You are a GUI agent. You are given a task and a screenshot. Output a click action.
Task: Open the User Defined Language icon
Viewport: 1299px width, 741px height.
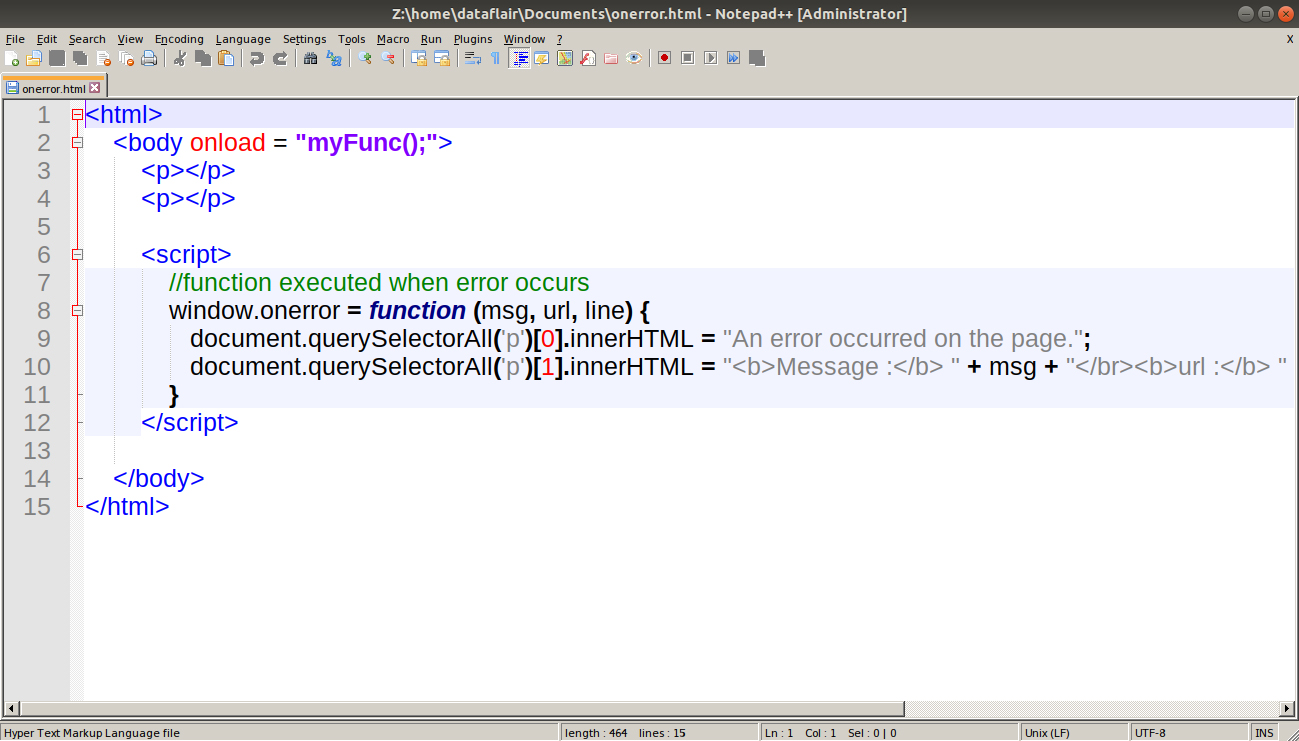[542, 58]
